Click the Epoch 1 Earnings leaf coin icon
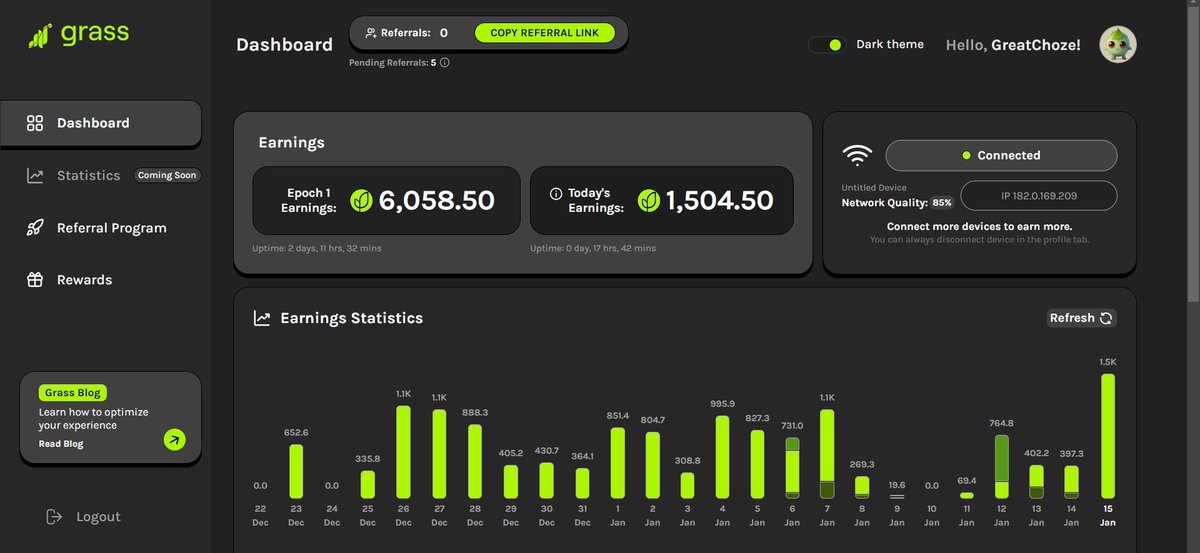This screenshot has height=553, width=1200. click(x=361, y=201)
